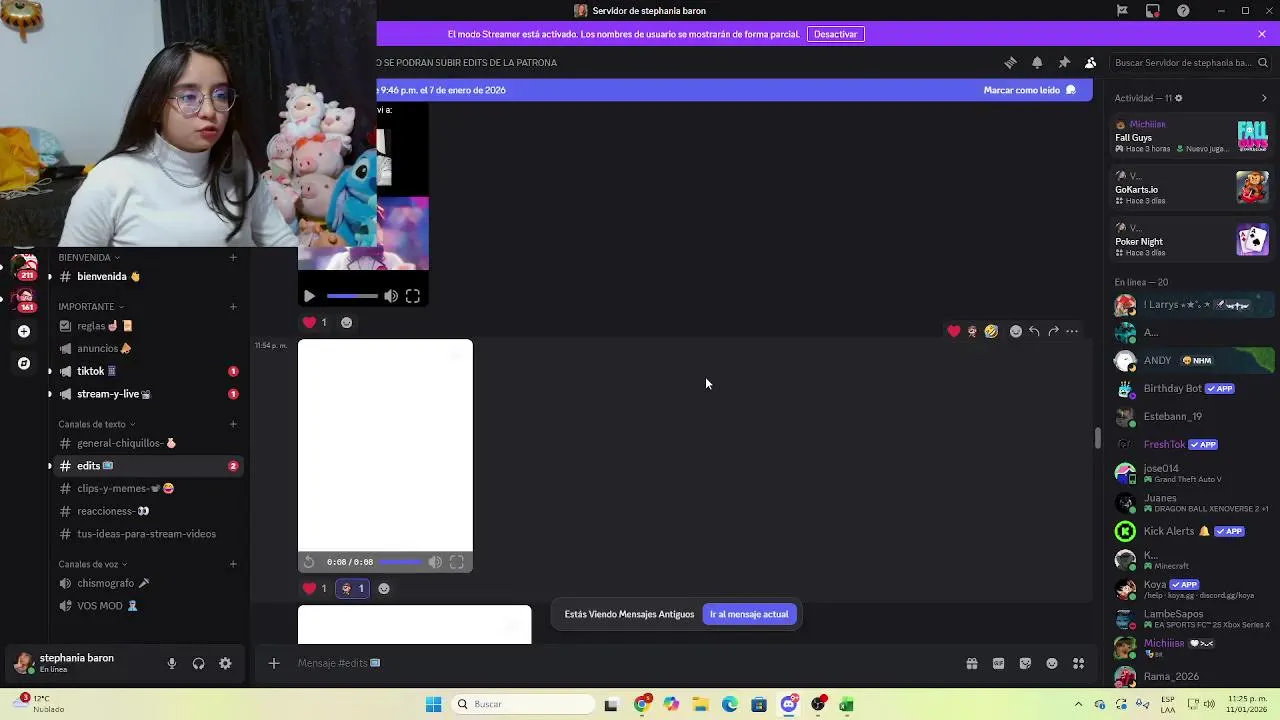1280x720 pixels.
Task: Add reaction under the upper video
Action: (x=346, y=322)
